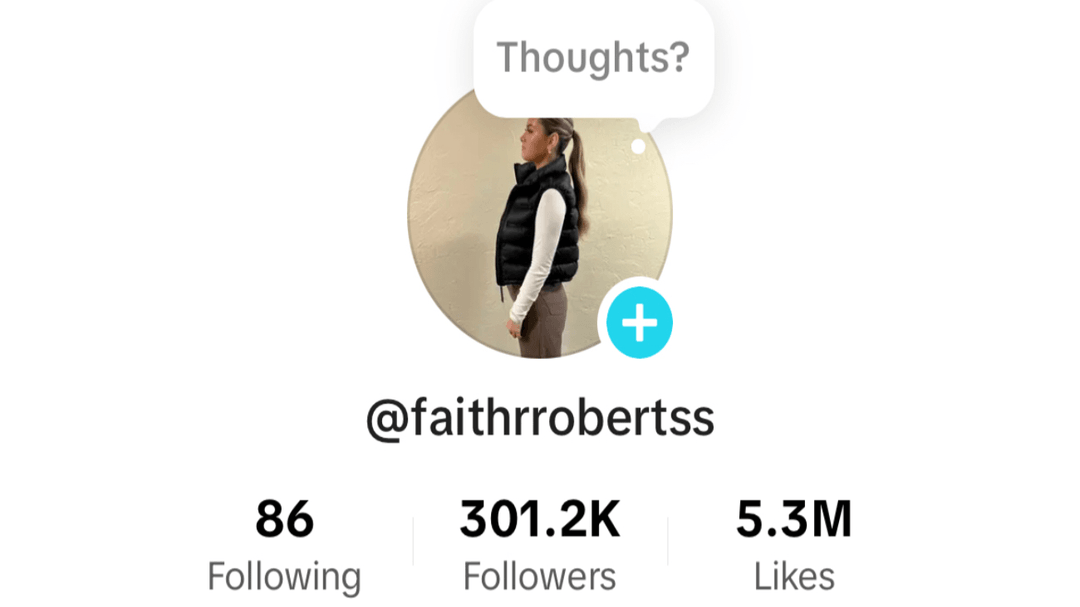Open the Followers label link
The height and width of the screenshot is (607, 1080).
[x=540, y=577]
